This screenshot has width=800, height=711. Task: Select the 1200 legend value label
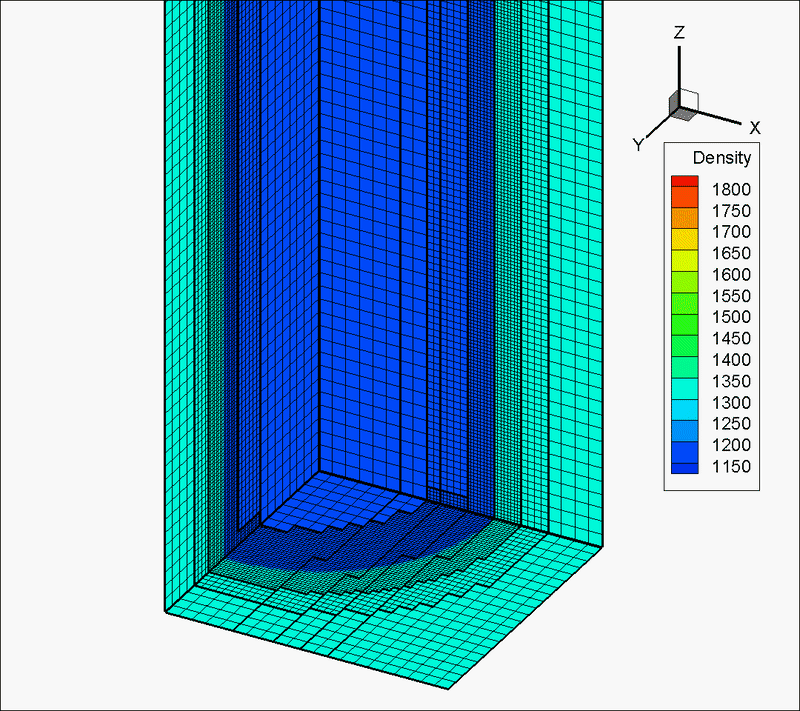tap(731, 445)
